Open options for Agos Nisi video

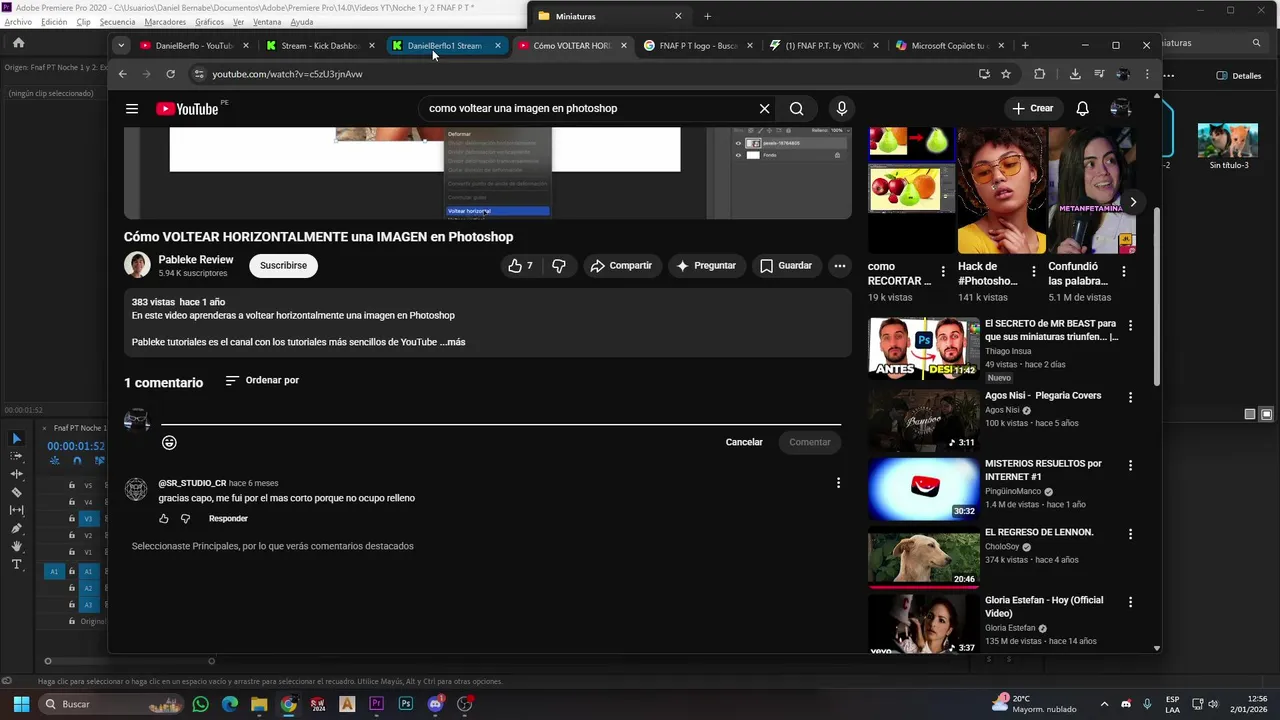point(1131,397)
